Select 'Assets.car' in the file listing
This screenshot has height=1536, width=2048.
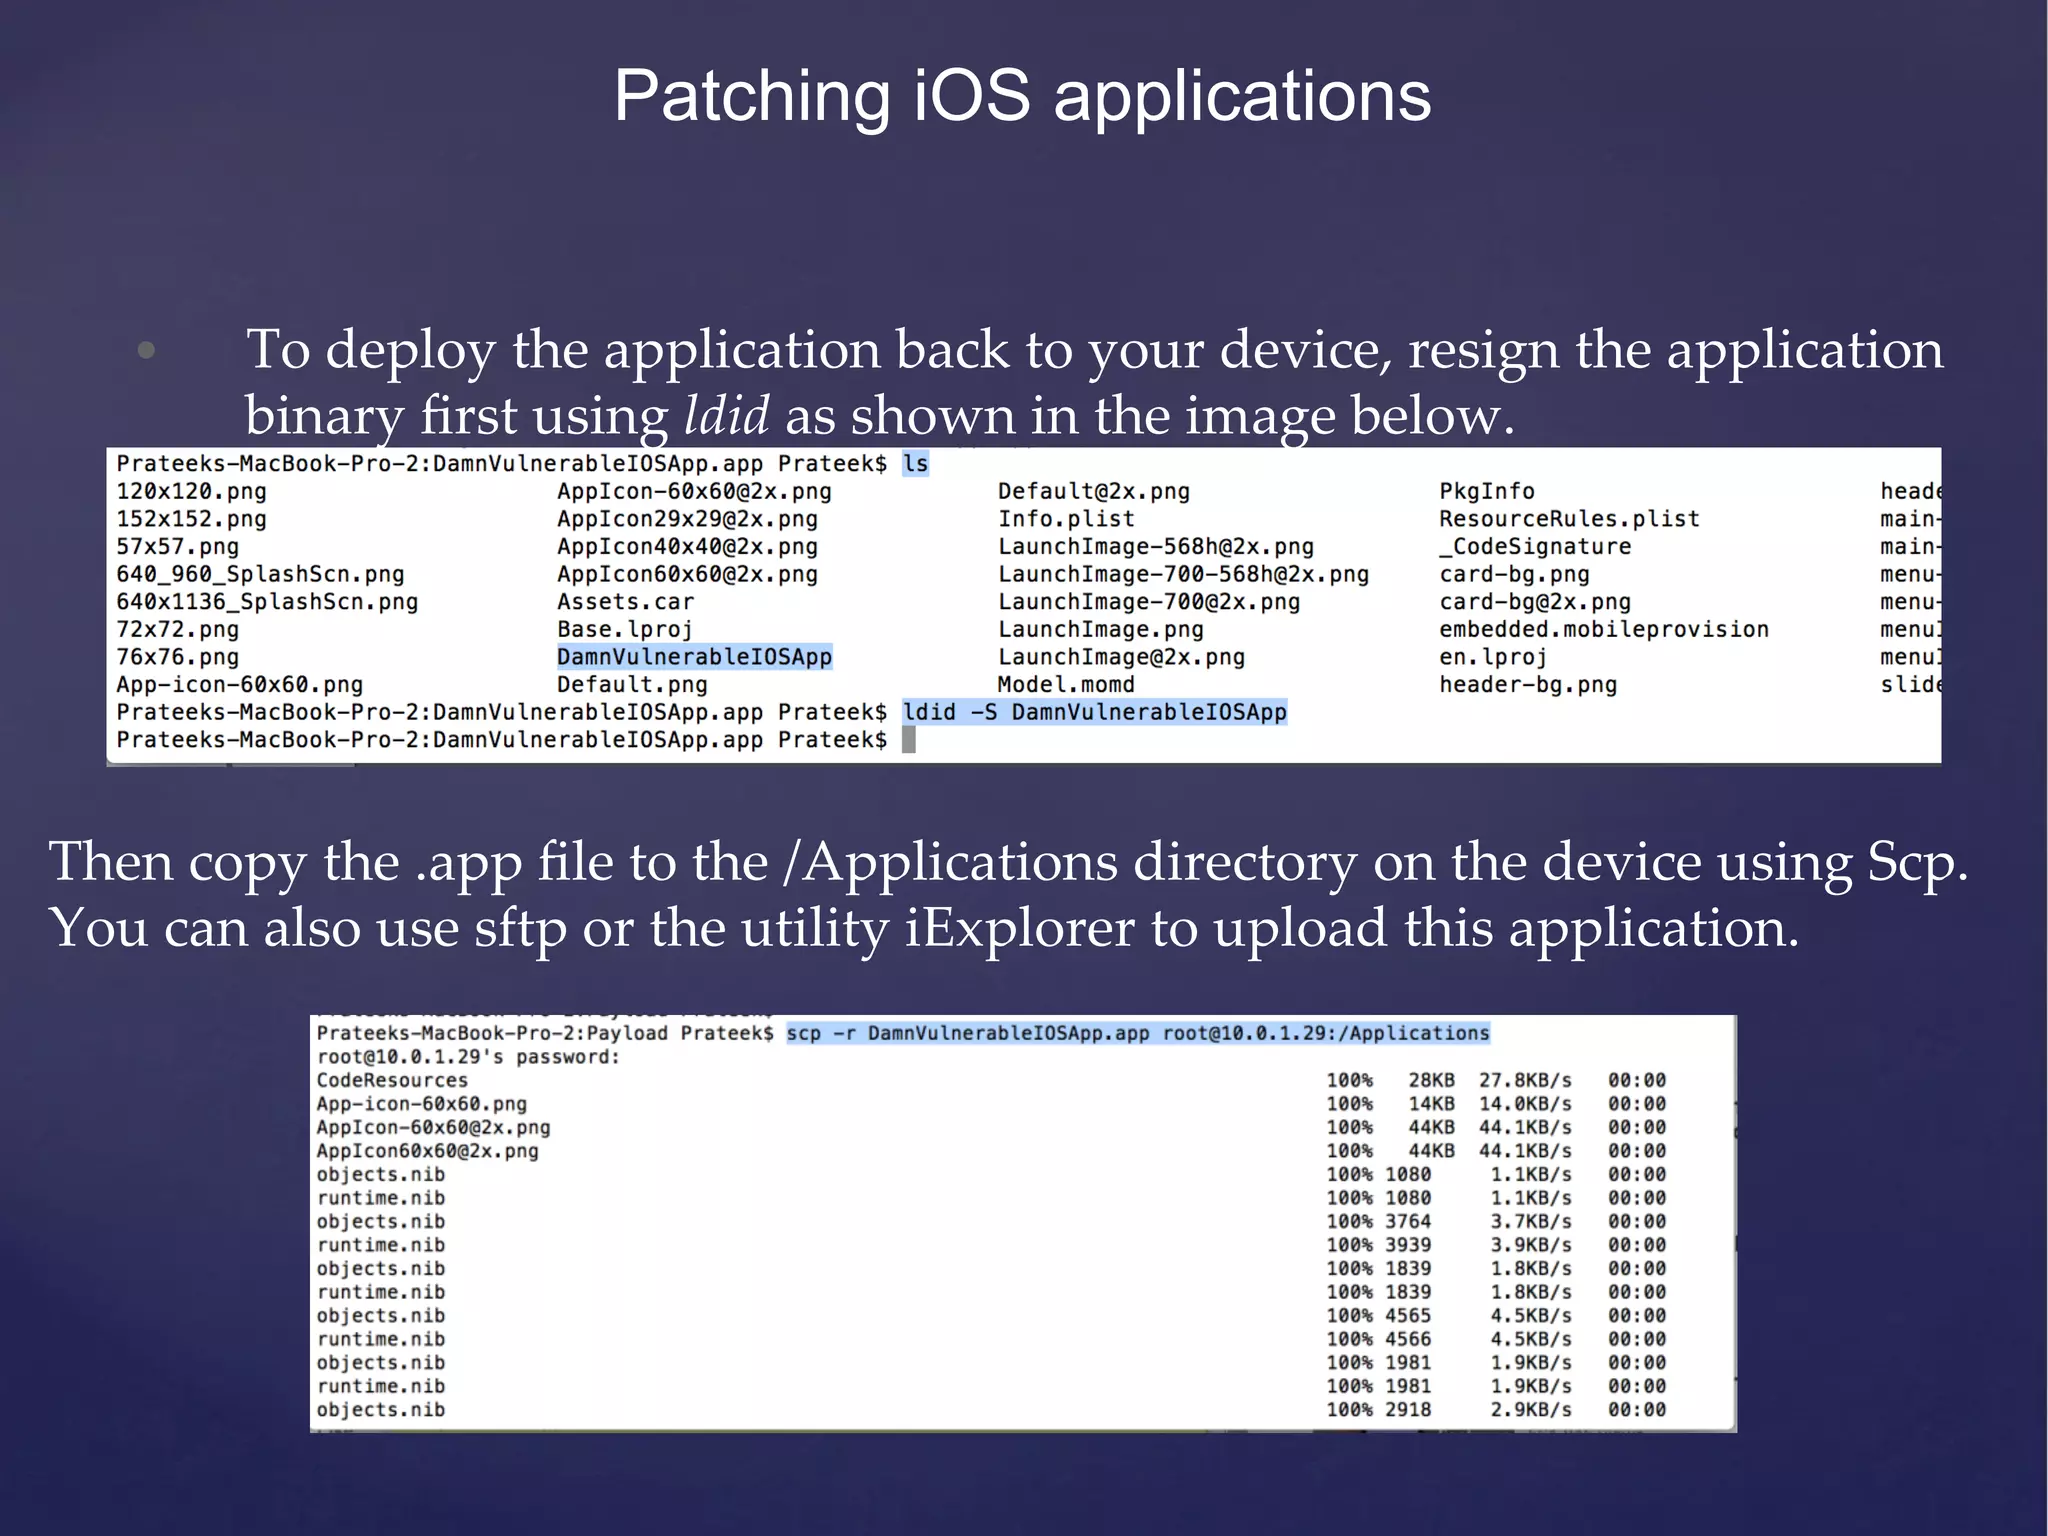(625, 602)
